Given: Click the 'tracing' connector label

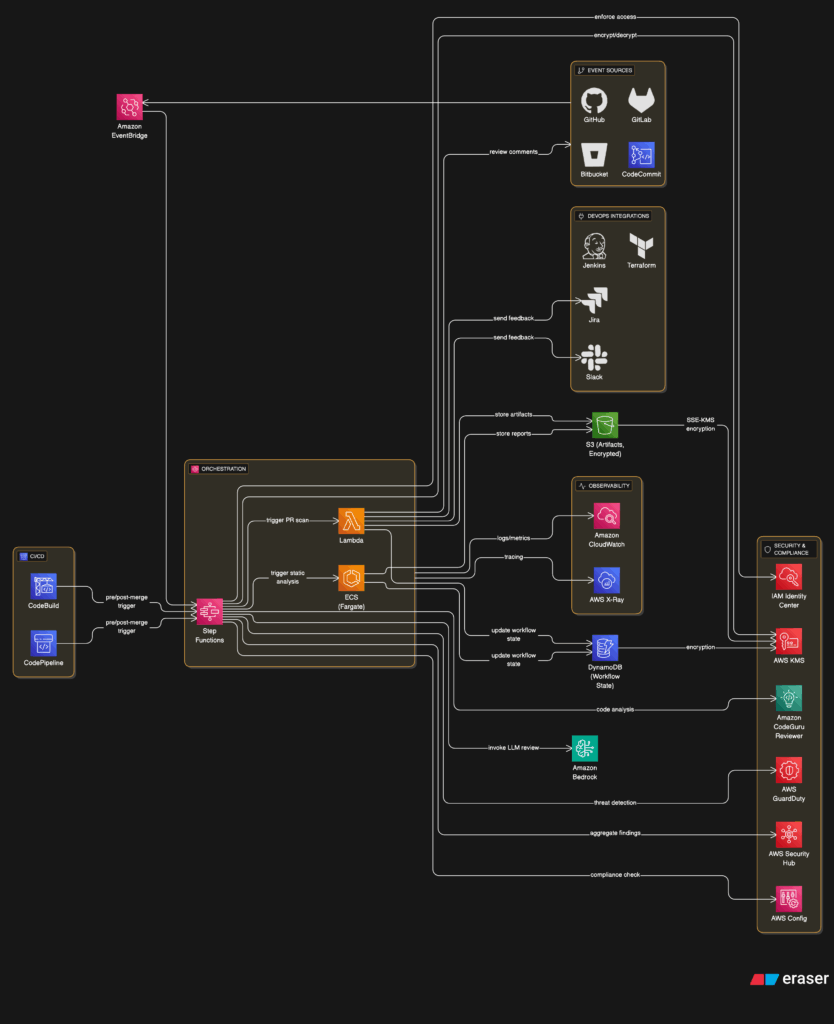Looking at the screenshot, I should 513,558.
